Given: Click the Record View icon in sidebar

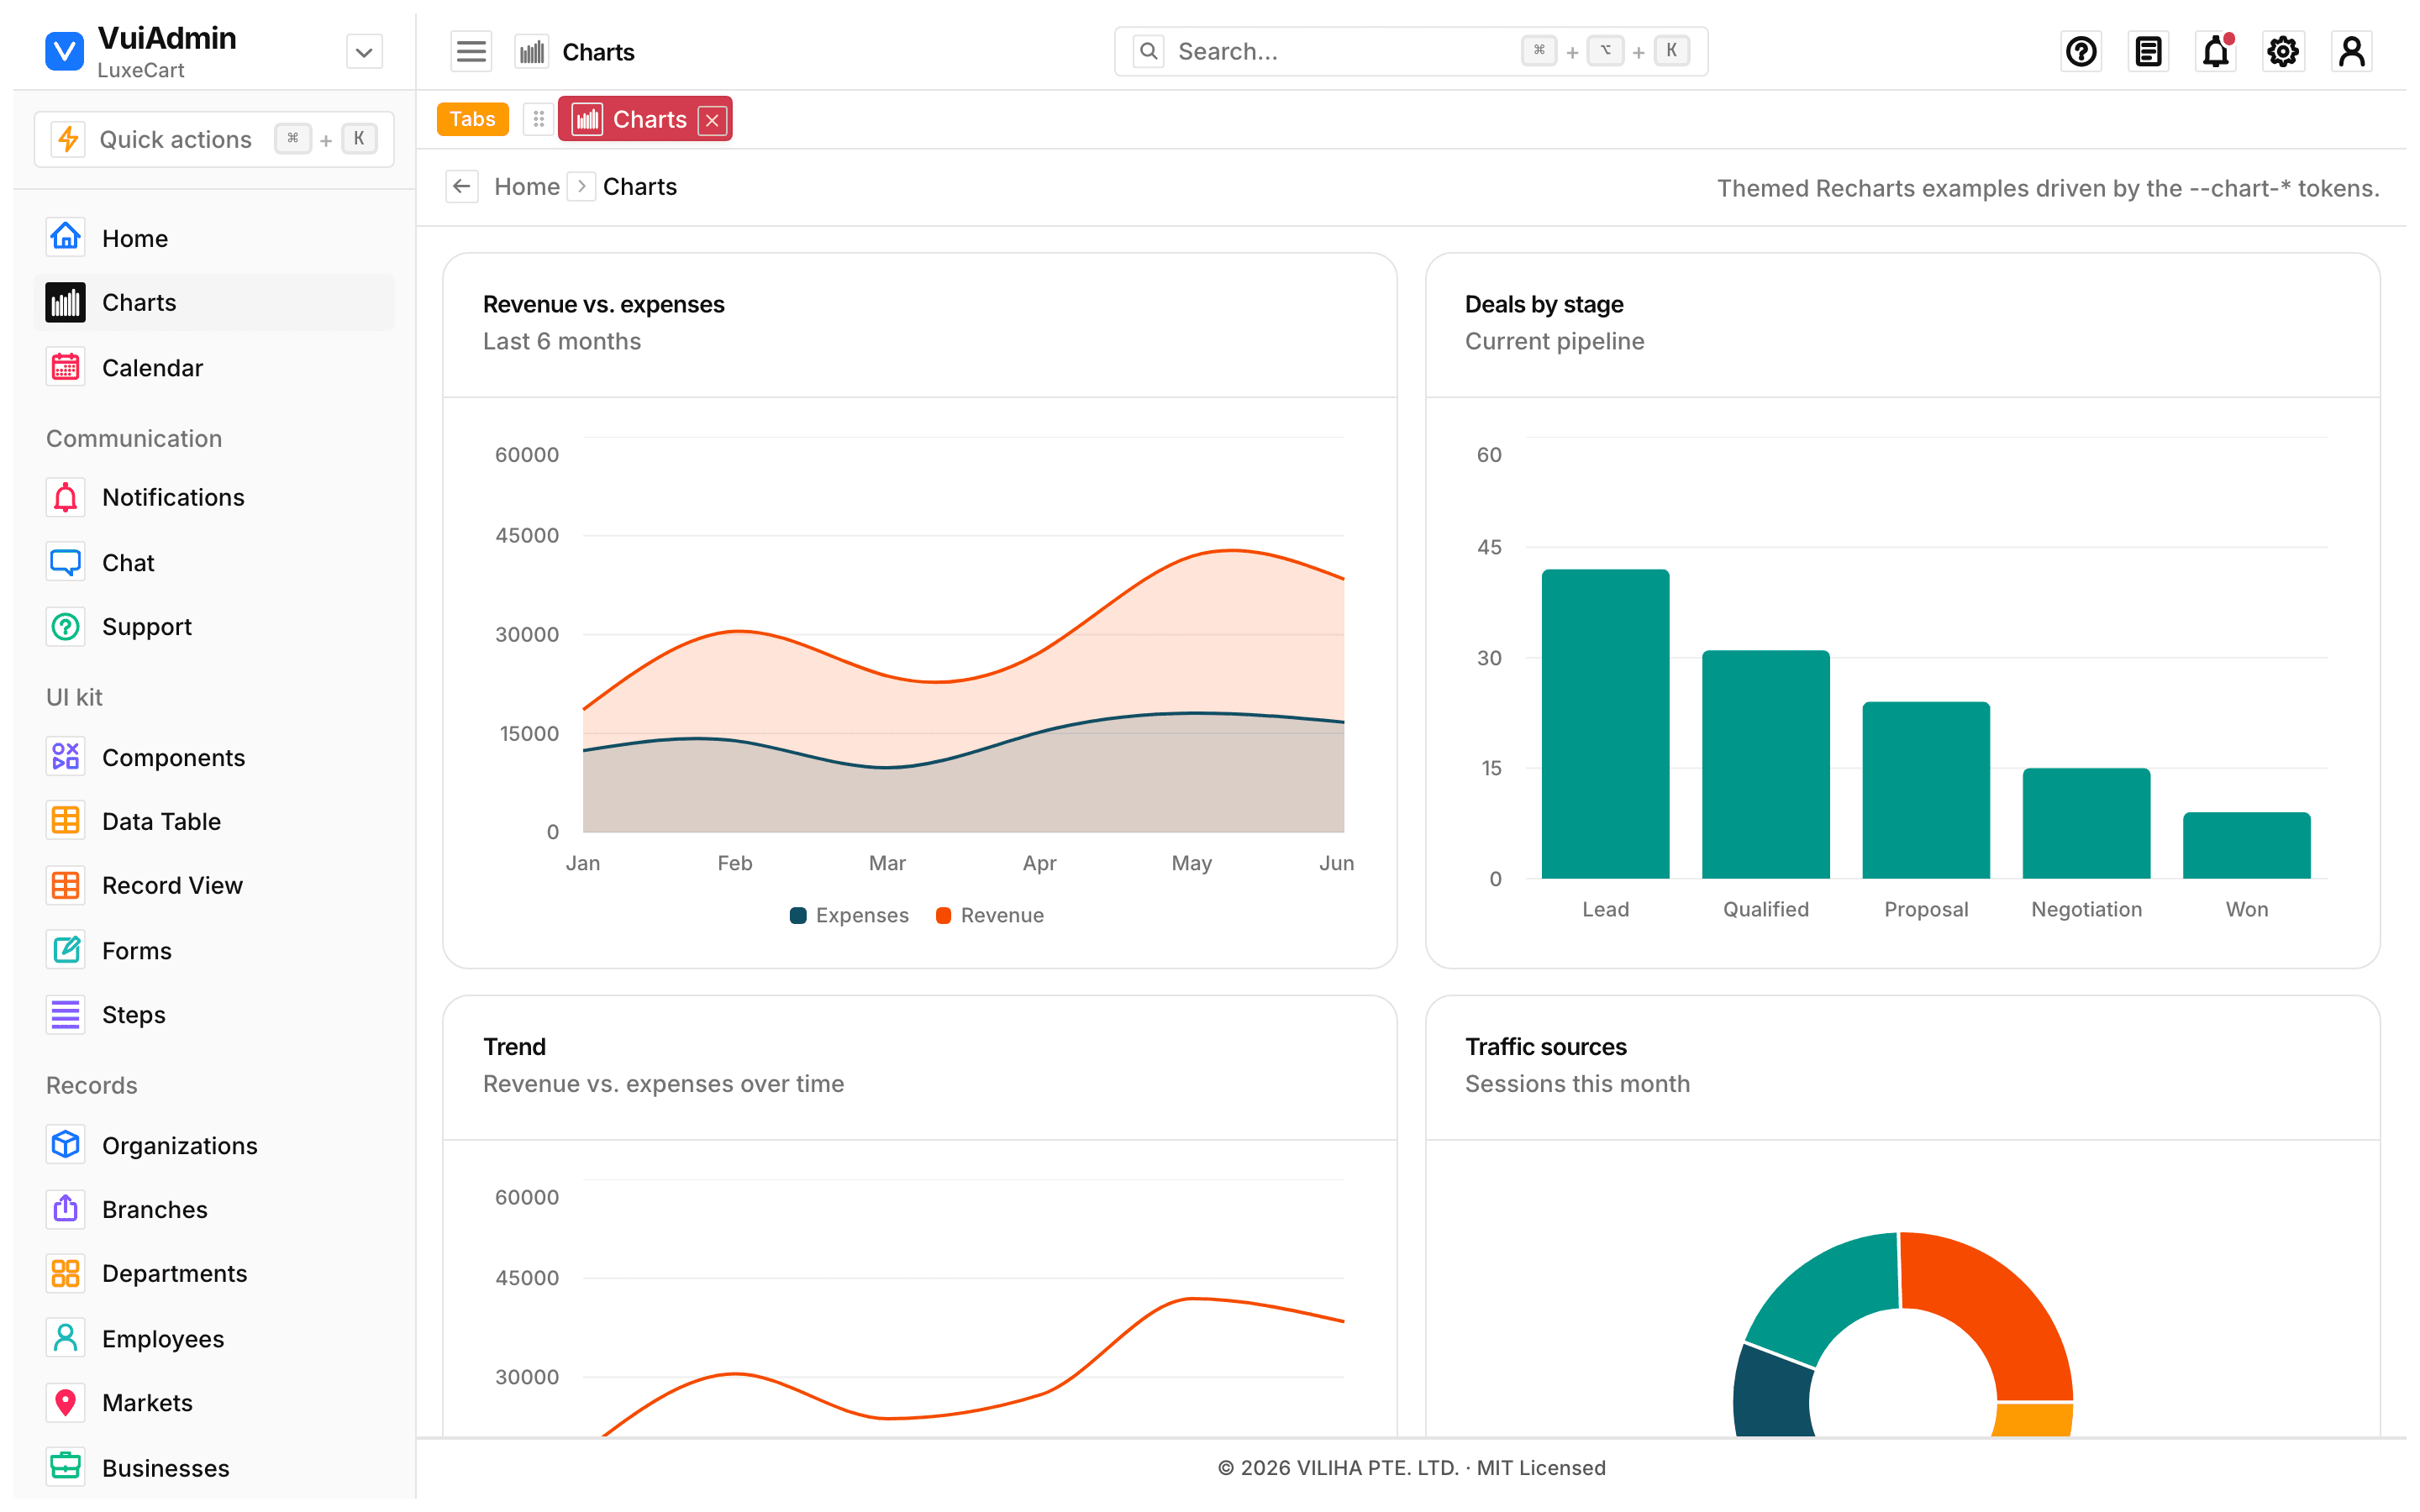Looking at the screenshot, I should pos(65,885).
